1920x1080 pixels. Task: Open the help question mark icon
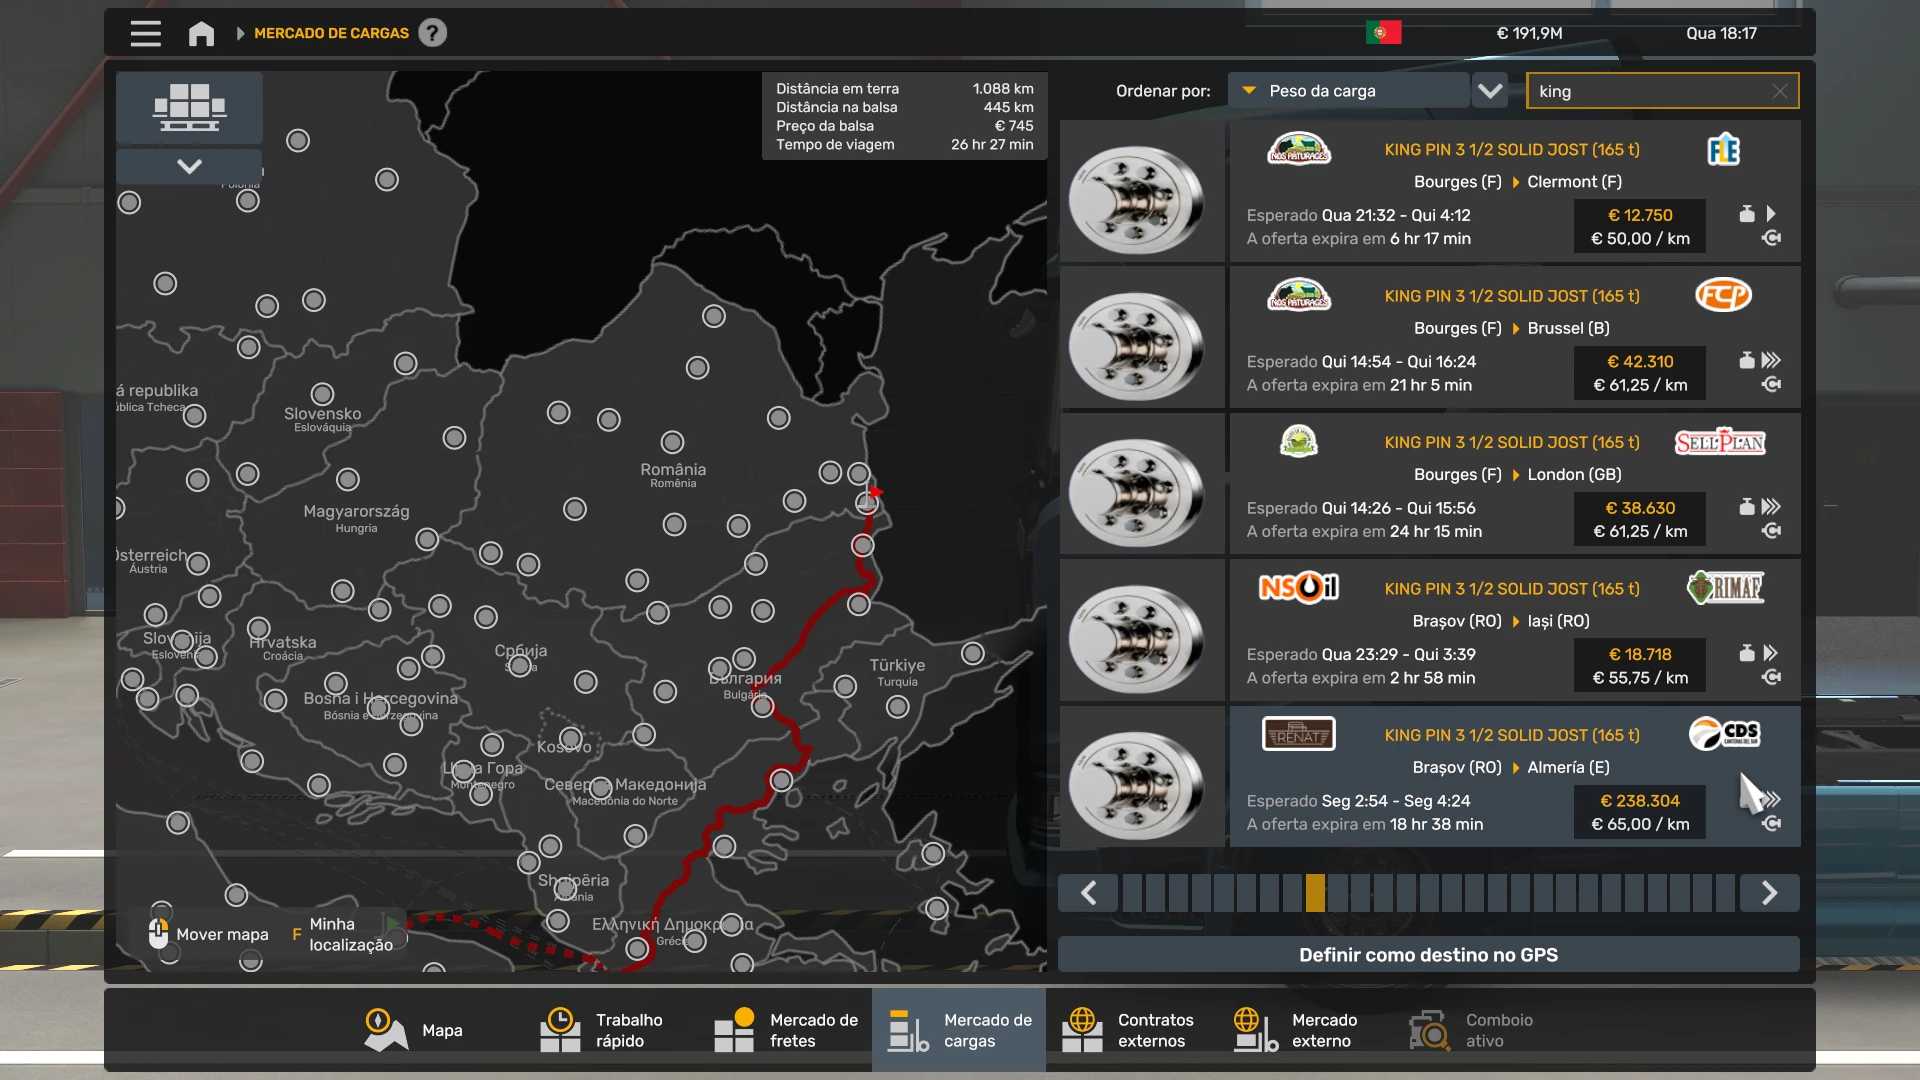tap(432, 33)
